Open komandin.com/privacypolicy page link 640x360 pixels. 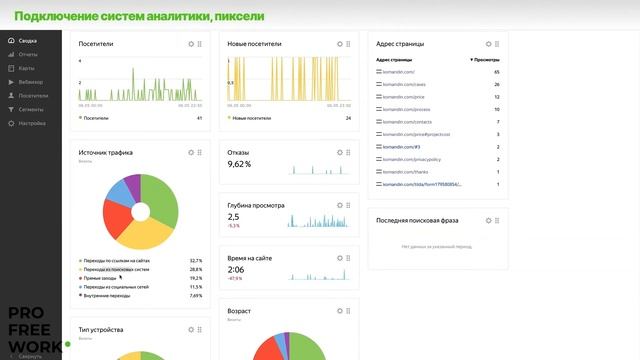(x=412, y=160)
